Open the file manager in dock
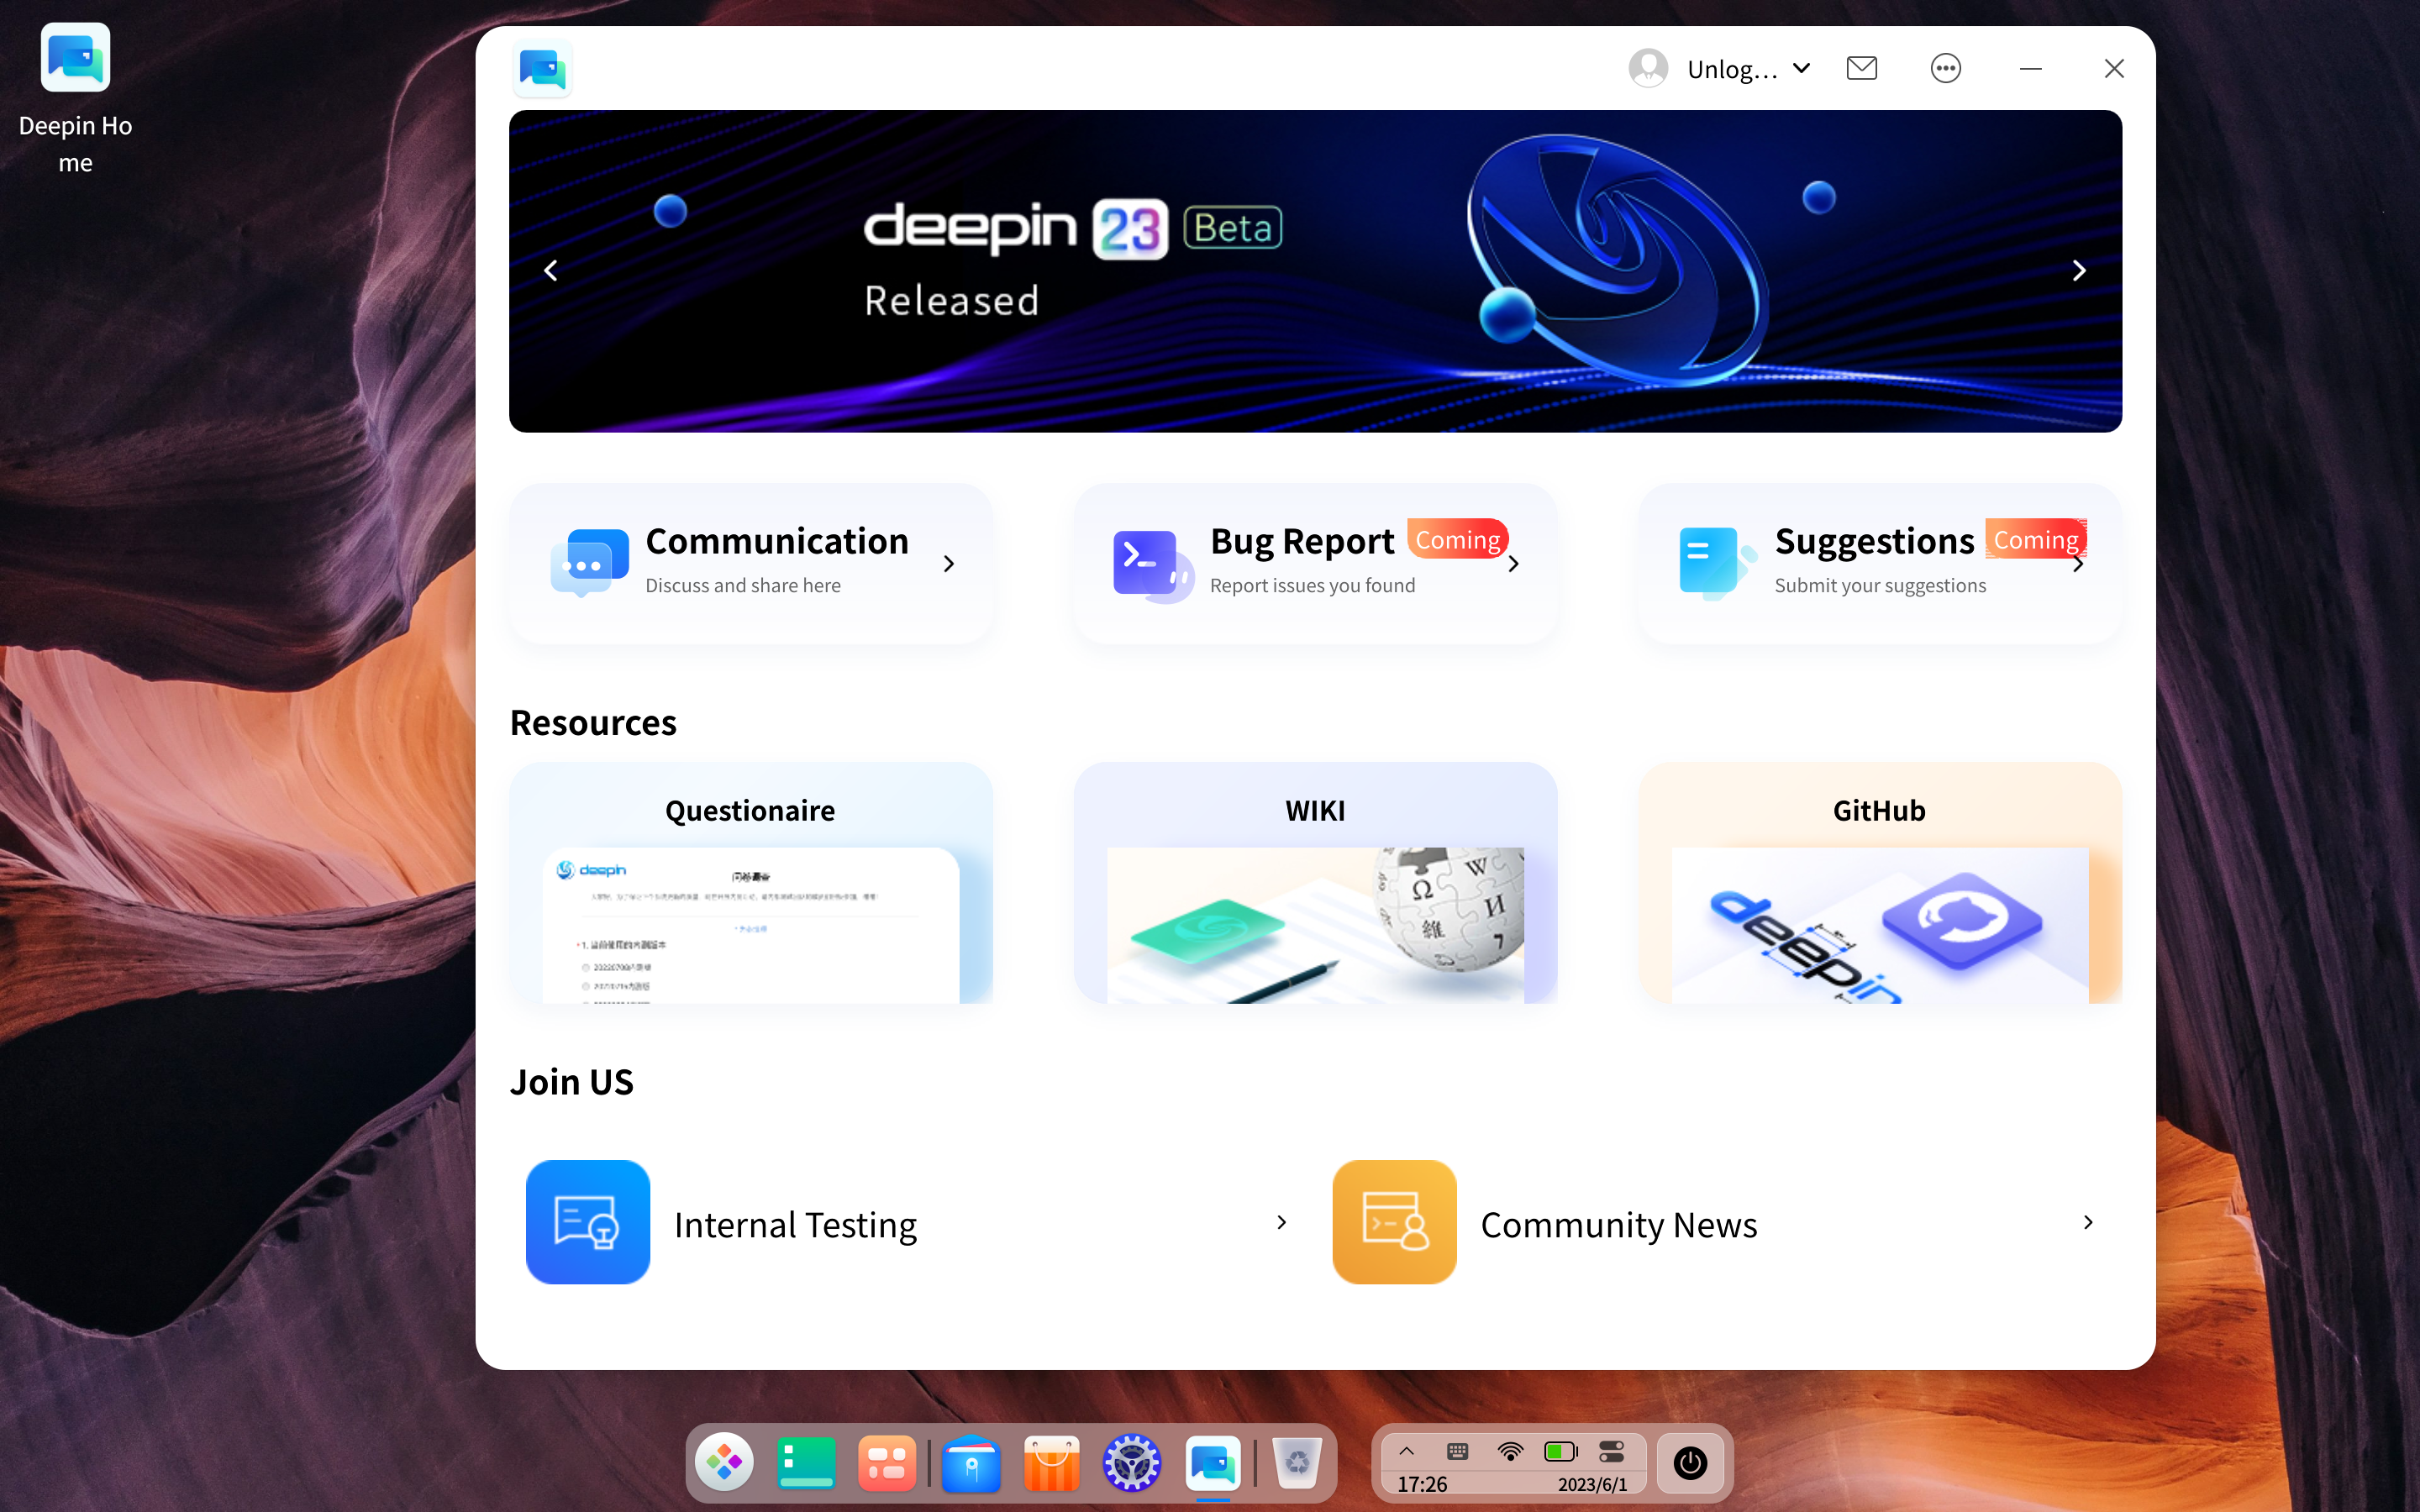Image resolution: width=2420 pixels, height=1512 pixels. click(971, 1463)
